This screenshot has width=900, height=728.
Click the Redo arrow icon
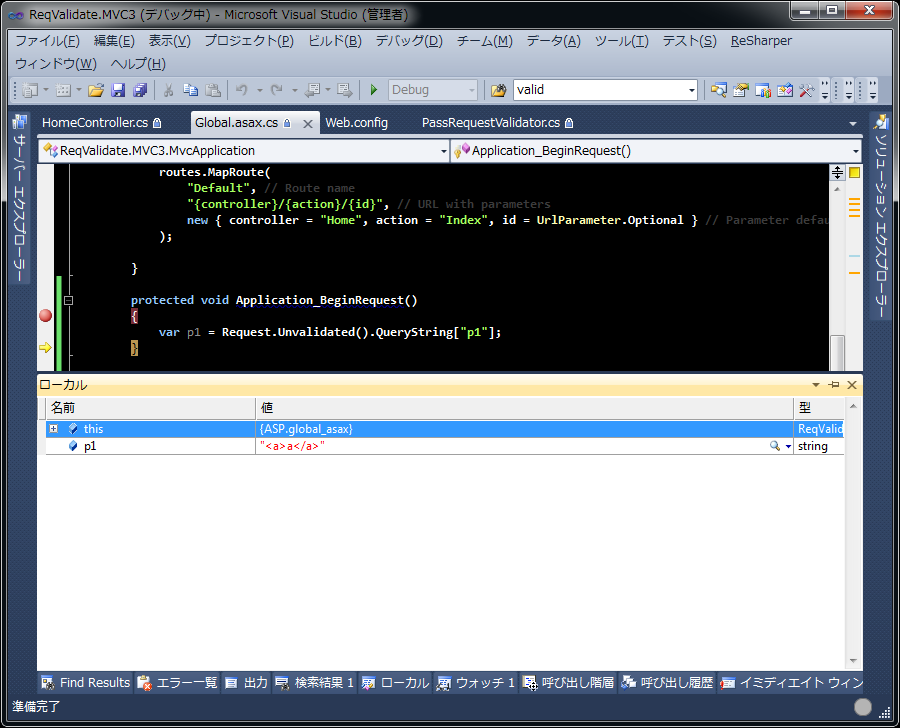(x=277, y=90)
